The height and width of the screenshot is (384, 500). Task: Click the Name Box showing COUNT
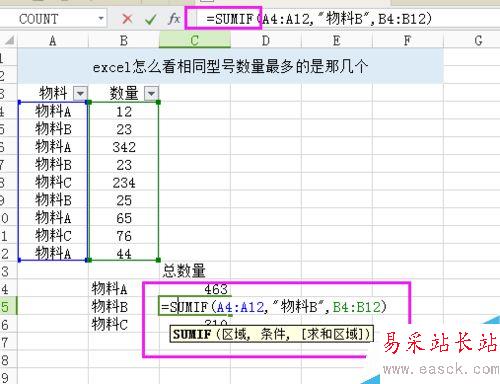point(53,19)
